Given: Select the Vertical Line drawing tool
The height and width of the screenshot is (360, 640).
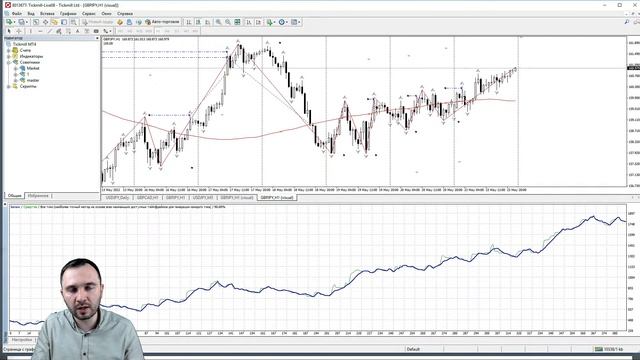Looking at the screenshot, I should [x=31, y=31].
